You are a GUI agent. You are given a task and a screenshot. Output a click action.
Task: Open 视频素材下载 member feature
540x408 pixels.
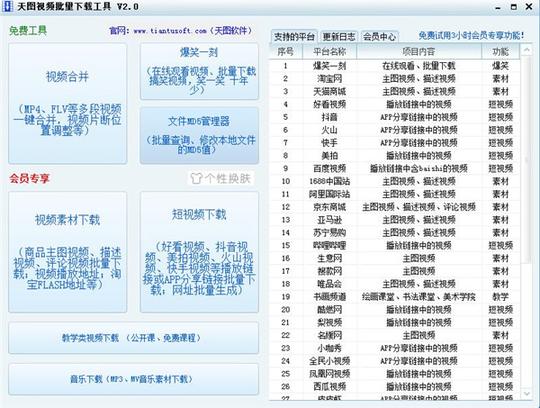coord(68,252)
